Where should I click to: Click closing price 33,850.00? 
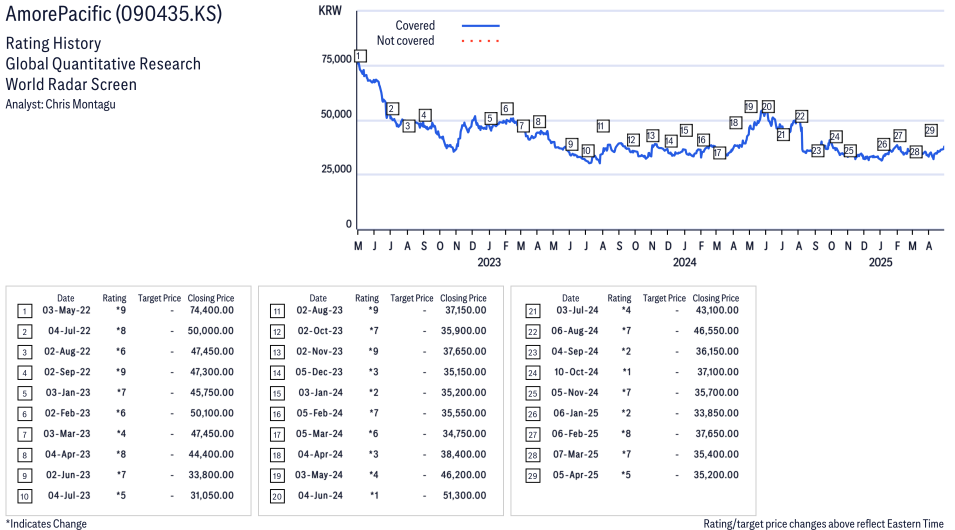click(716, 413)
